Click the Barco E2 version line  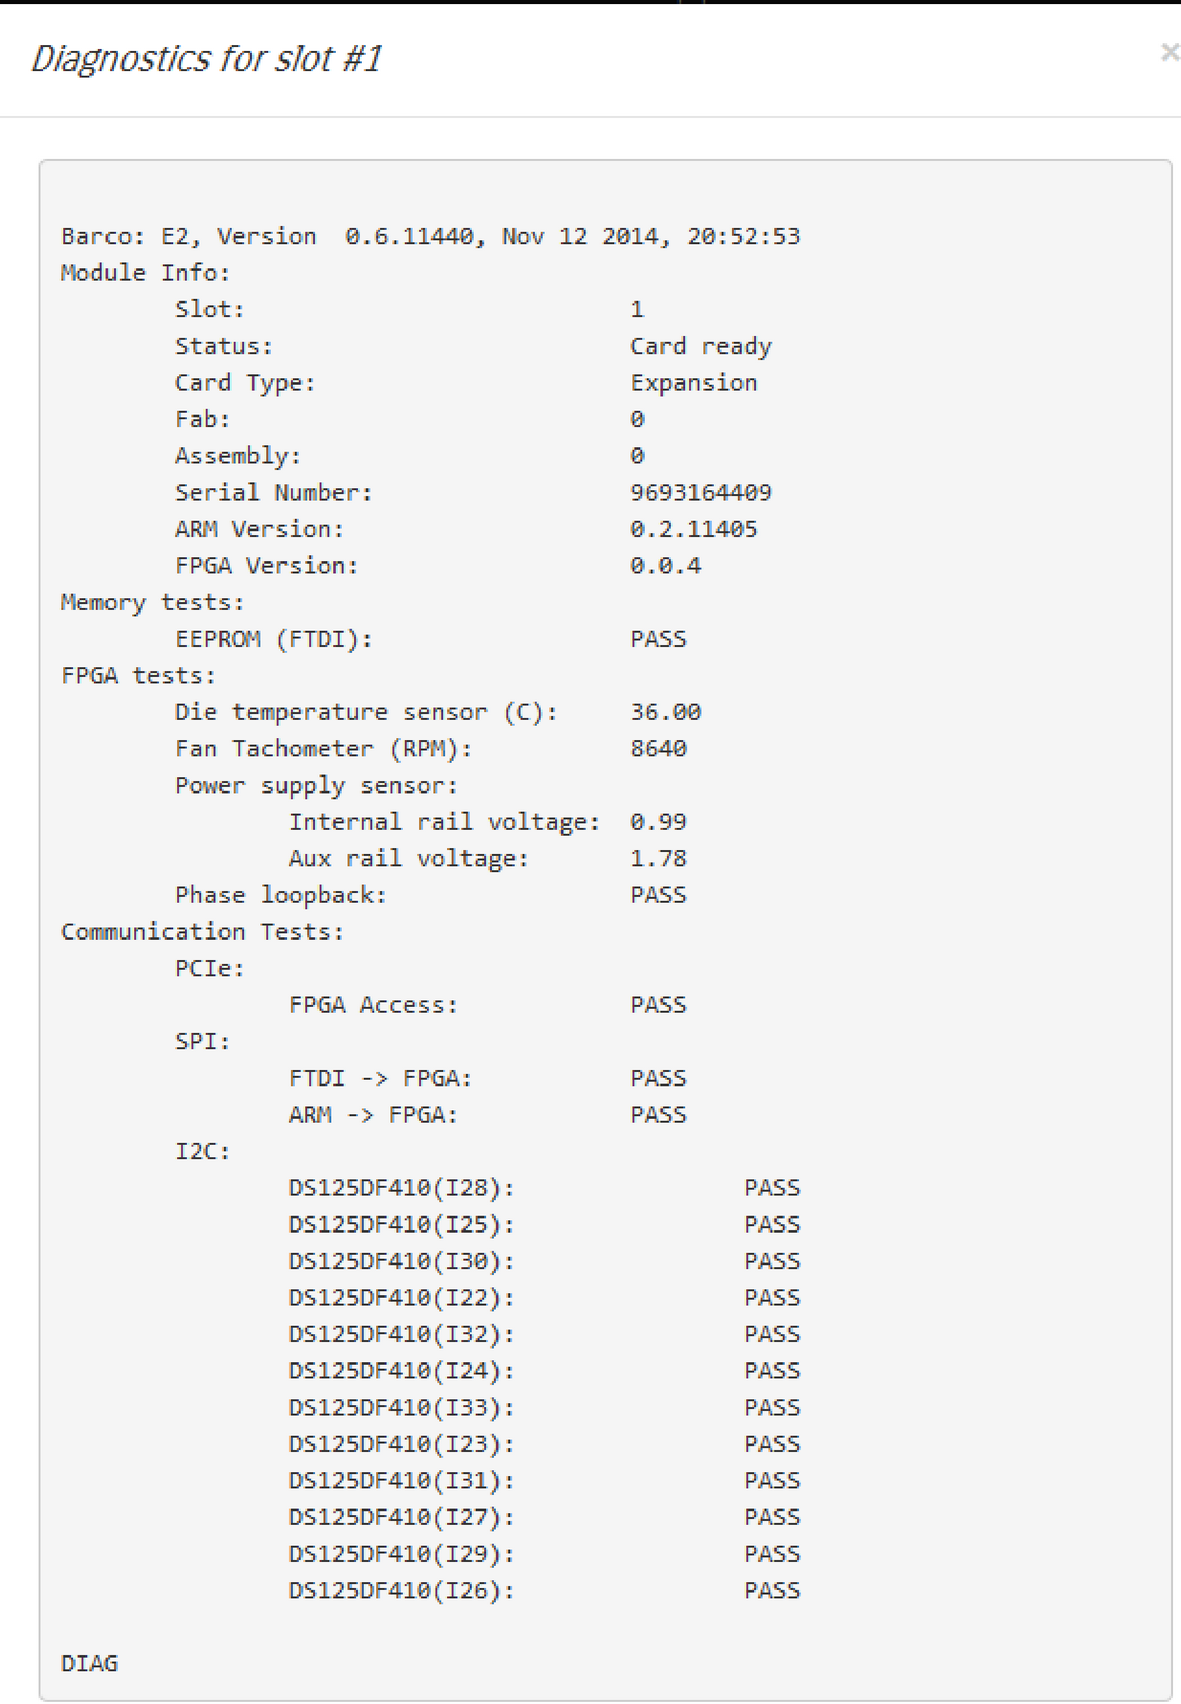coord(431,236)
